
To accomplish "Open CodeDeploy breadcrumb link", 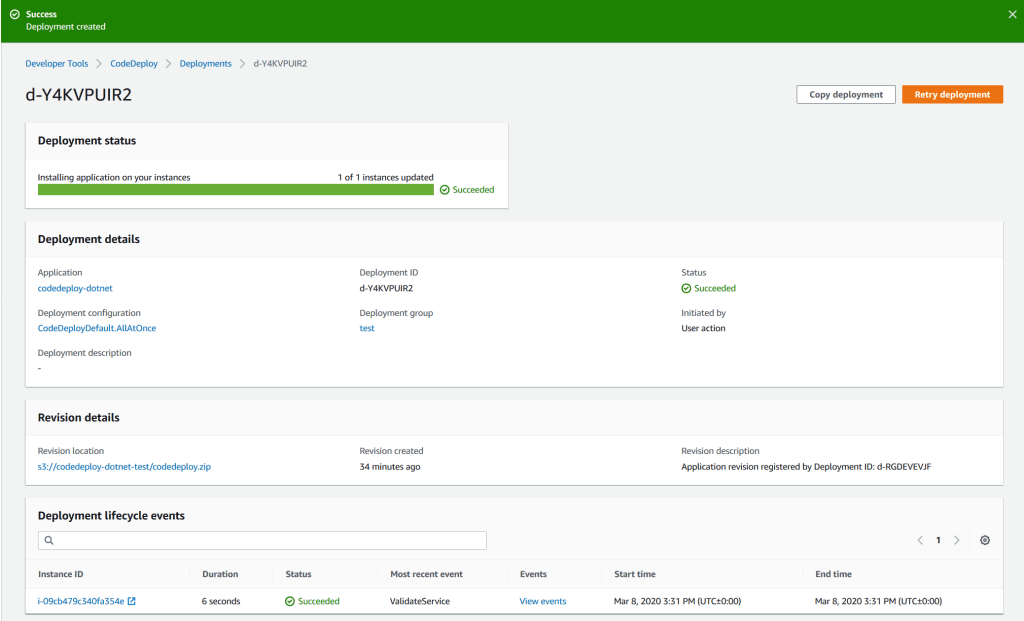I will coord(134,64).
